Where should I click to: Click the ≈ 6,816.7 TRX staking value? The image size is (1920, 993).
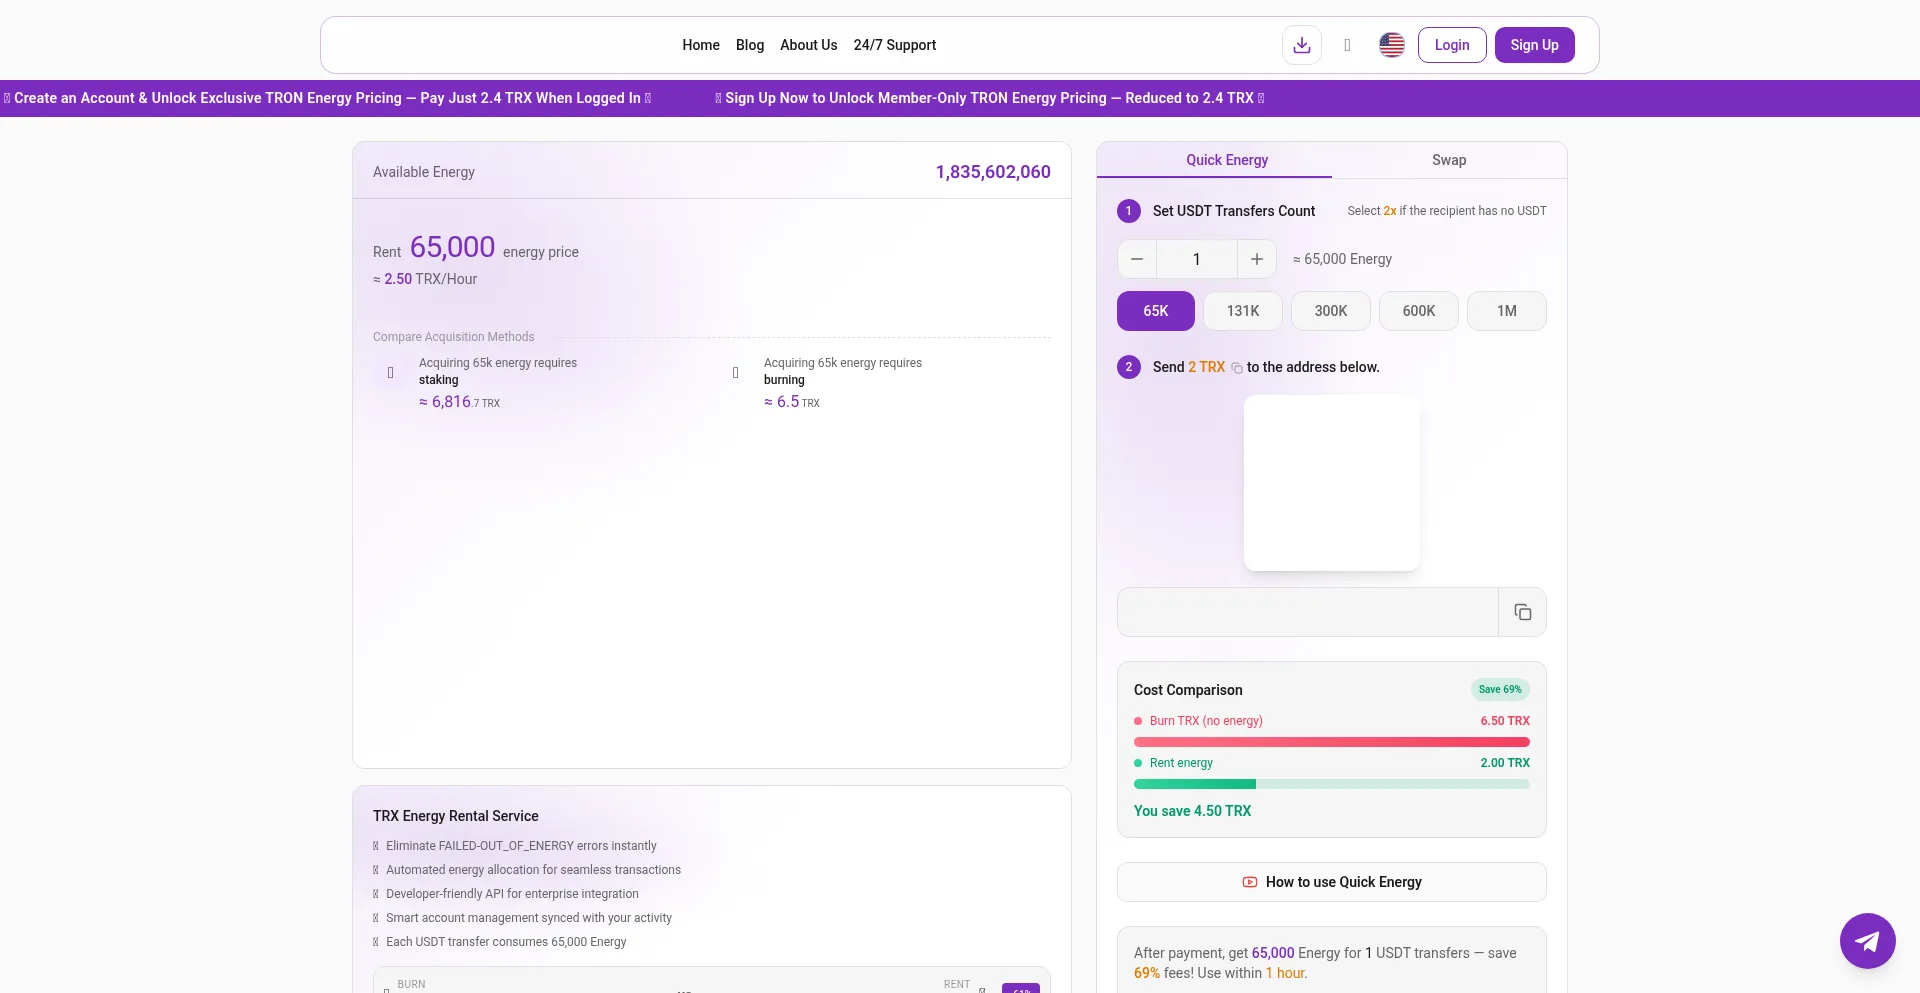pyautogui.click(x=459, y=402)
